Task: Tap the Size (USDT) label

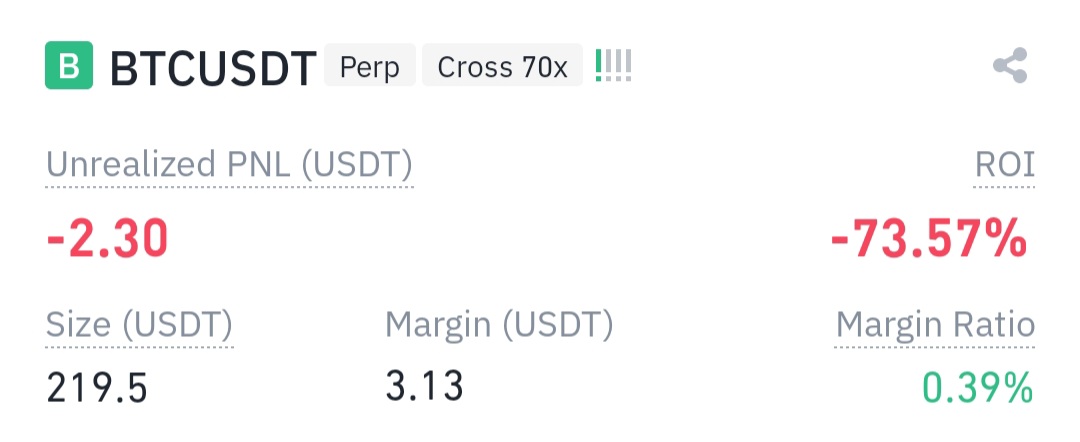Action: (x=139, y=325)
